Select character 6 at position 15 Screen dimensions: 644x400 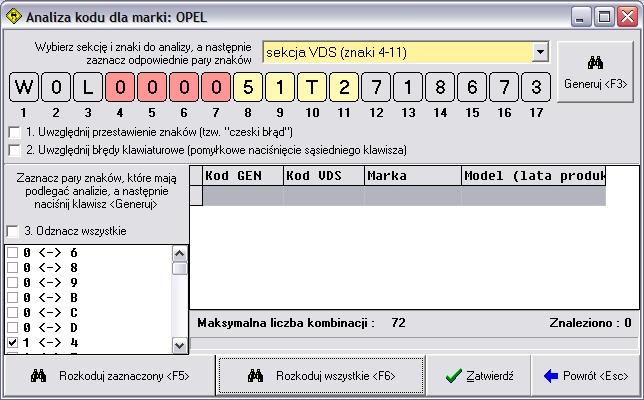point(472,87)
